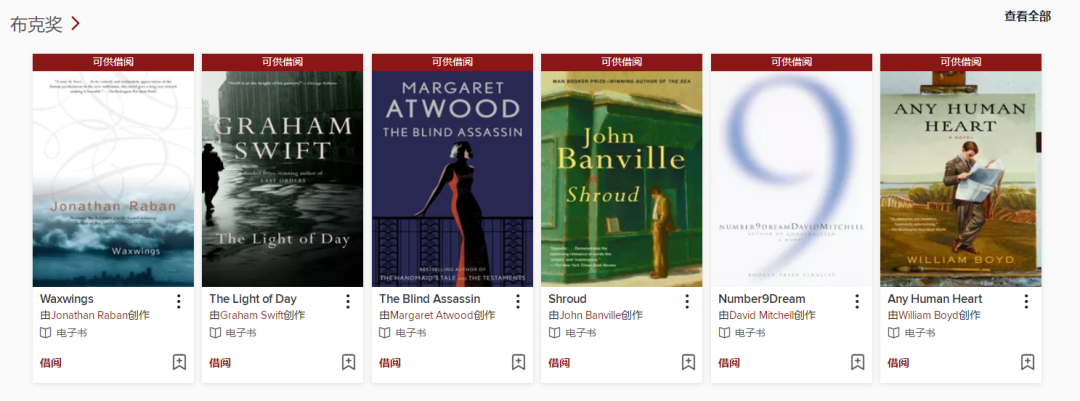This screenshot has width=1080, height=401.
Task: Open the Number9Dream title link
Action: tap(762, 299)
